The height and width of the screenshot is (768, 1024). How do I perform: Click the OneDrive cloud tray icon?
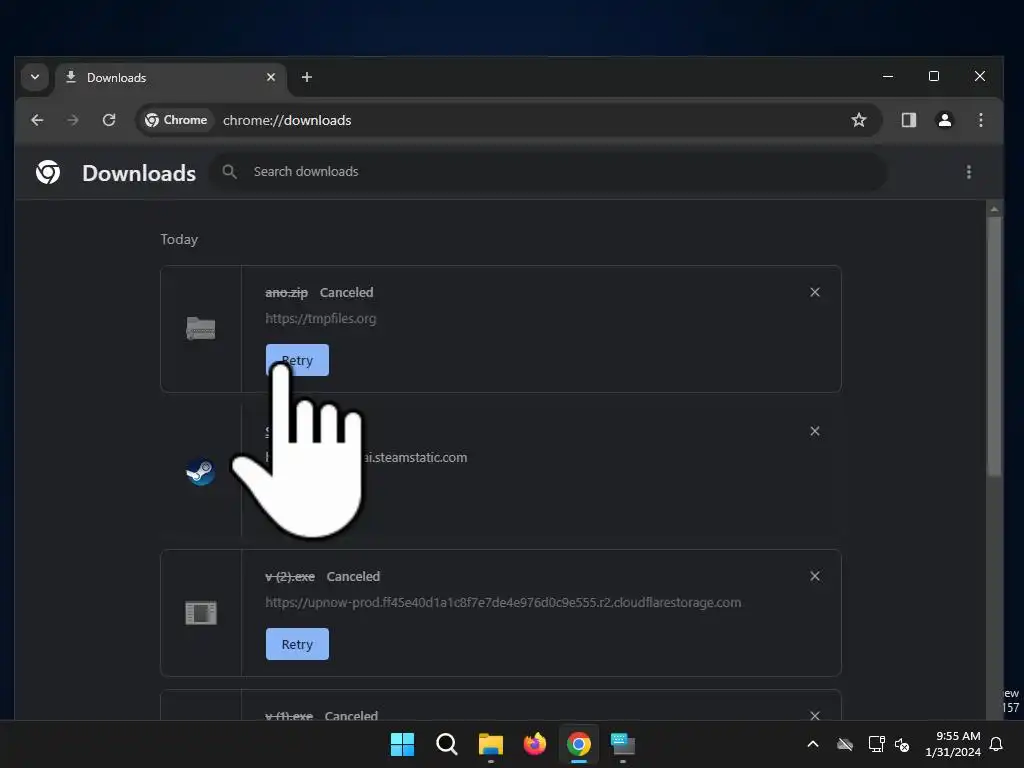point(844,744)
